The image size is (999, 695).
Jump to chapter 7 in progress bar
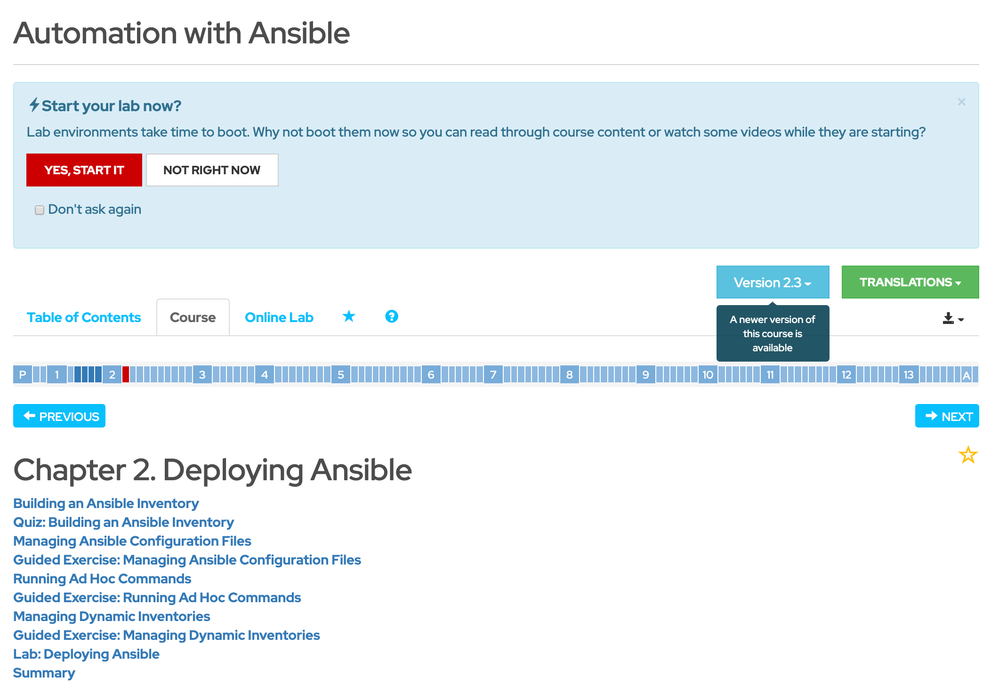493,375
